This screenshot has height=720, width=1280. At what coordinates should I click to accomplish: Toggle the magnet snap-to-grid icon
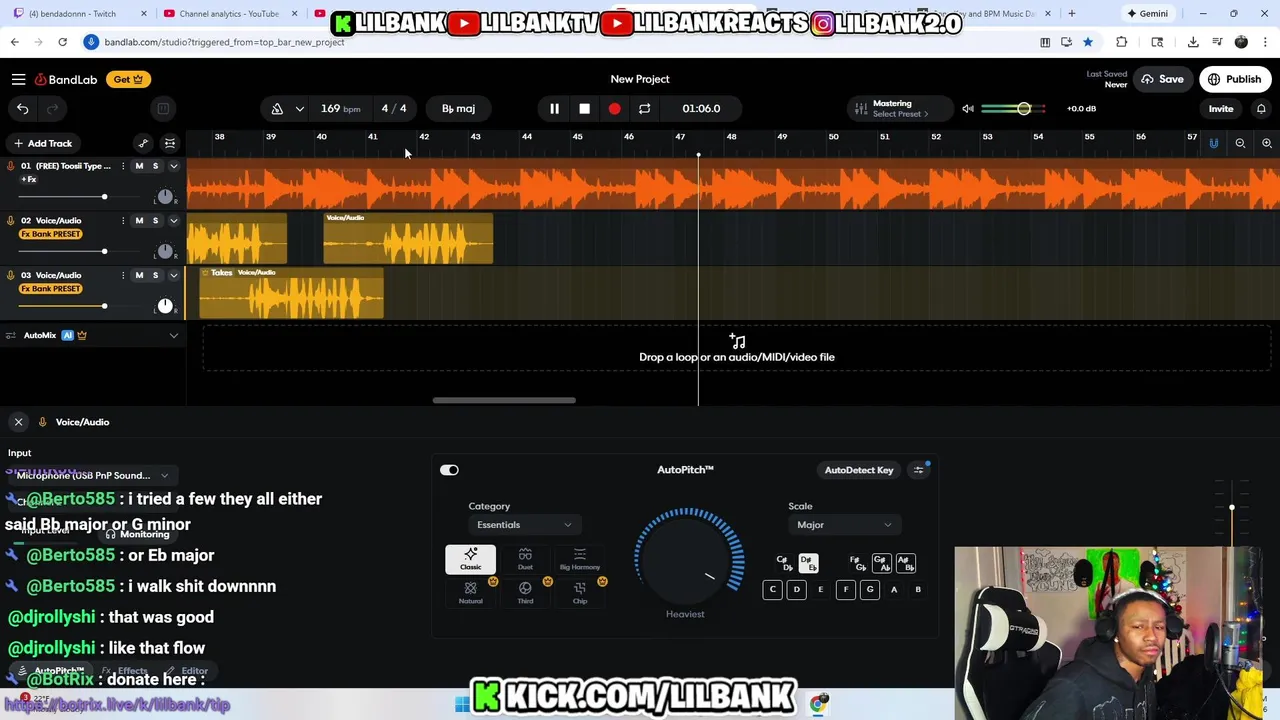[x=1213, y=143]
